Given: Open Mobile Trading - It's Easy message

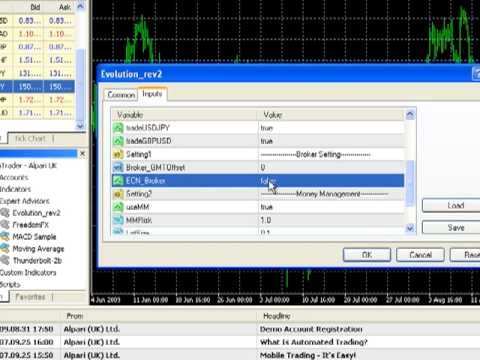Looking at the screenshot, I should tap(308, 355).
